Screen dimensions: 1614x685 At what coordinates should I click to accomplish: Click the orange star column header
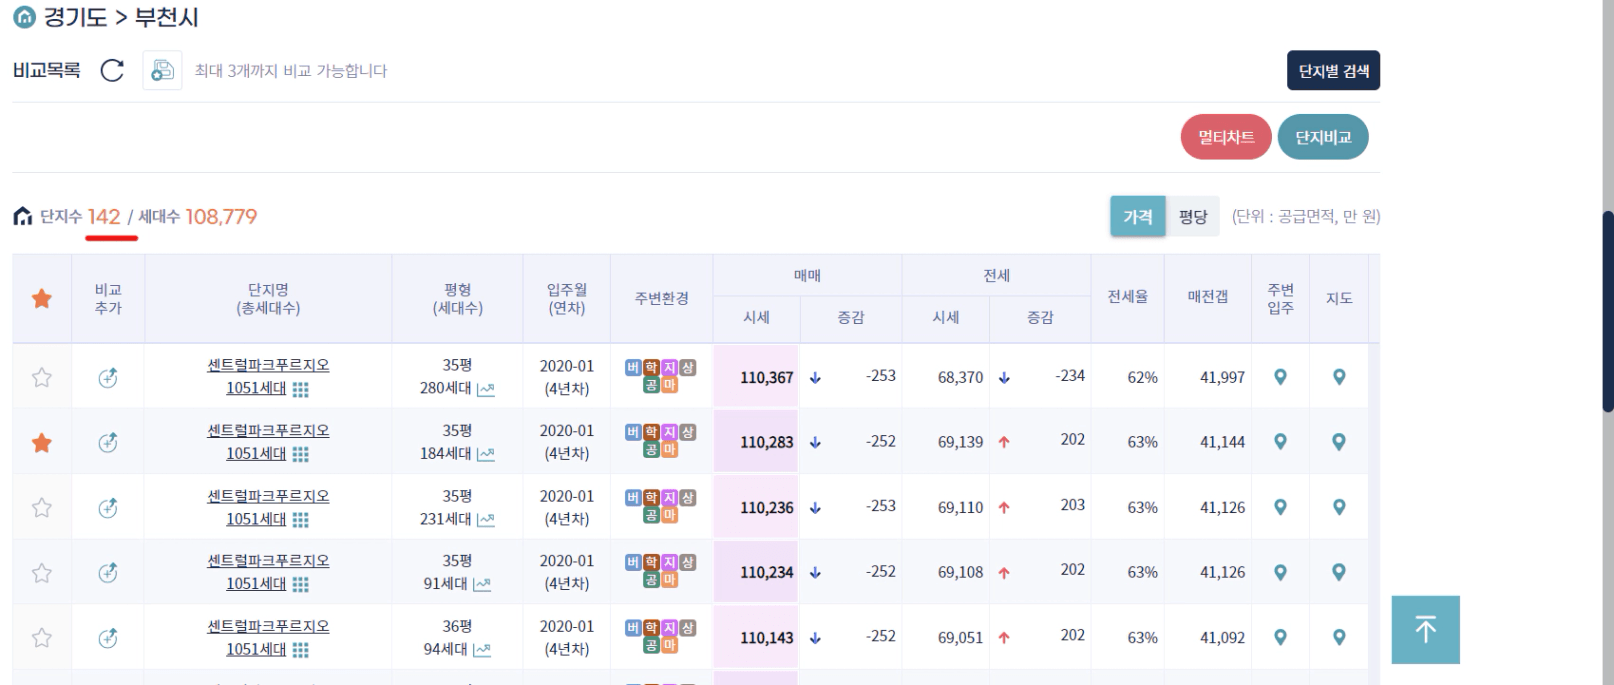(x=42, y=298)
